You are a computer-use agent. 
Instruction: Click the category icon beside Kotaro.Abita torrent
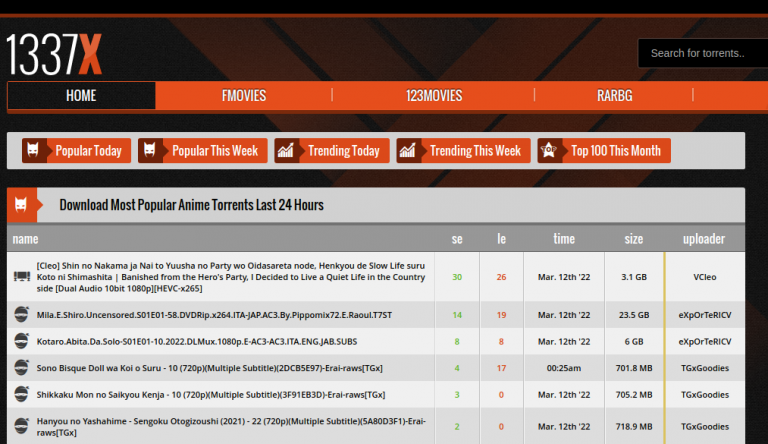(21, 341)
